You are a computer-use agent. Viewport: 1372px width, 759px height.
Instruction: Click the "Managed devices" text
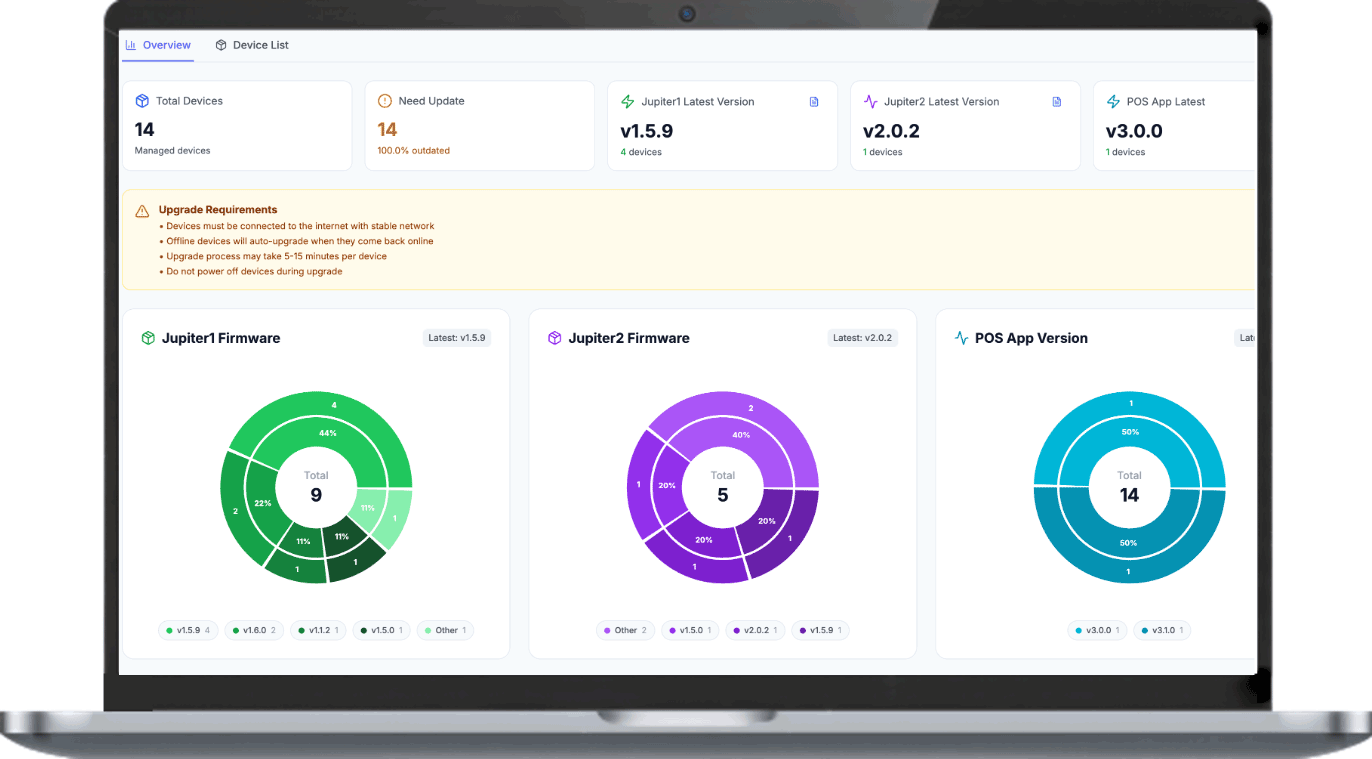173,151
